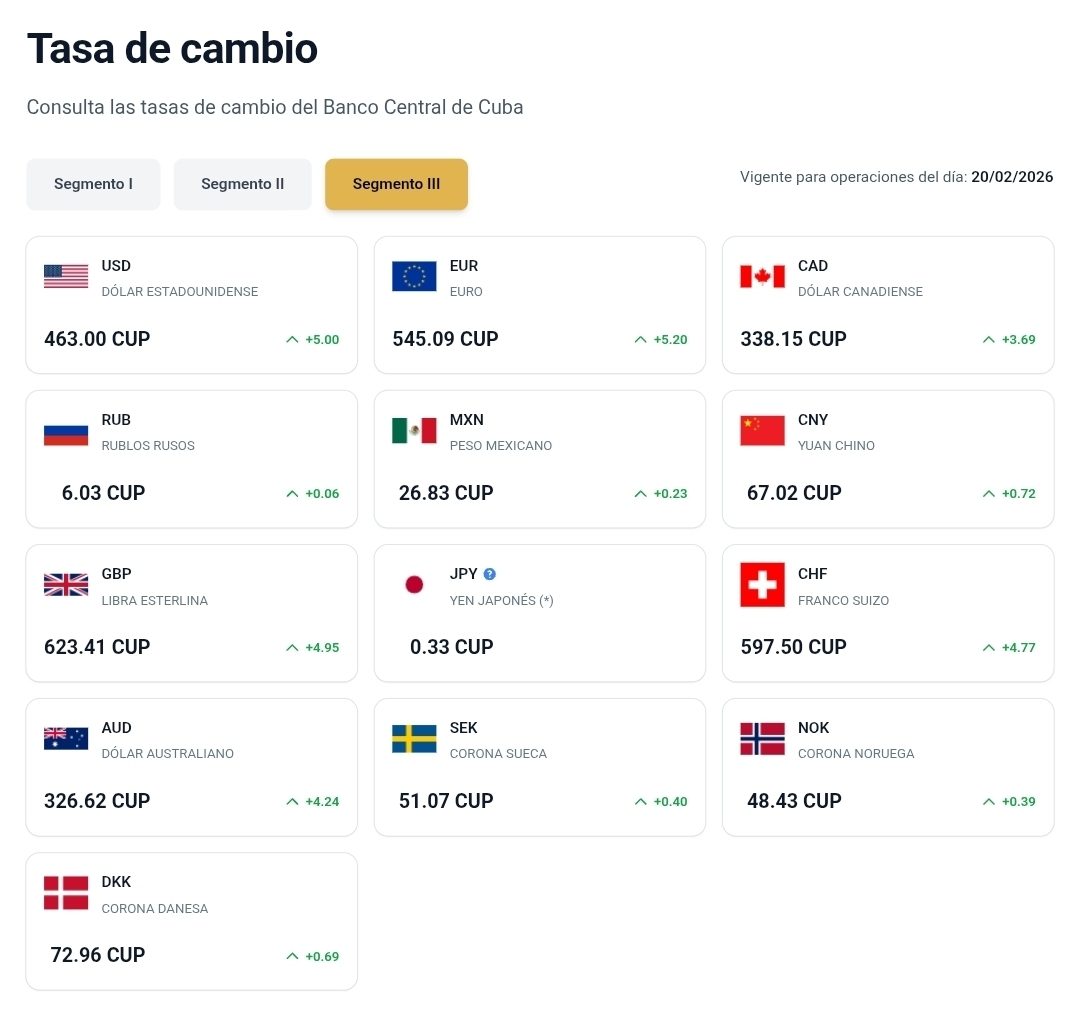The height and width of the screenshot is (1019, 1080).
Task: Select the Segmento III tab
Action: click(396, 184)
